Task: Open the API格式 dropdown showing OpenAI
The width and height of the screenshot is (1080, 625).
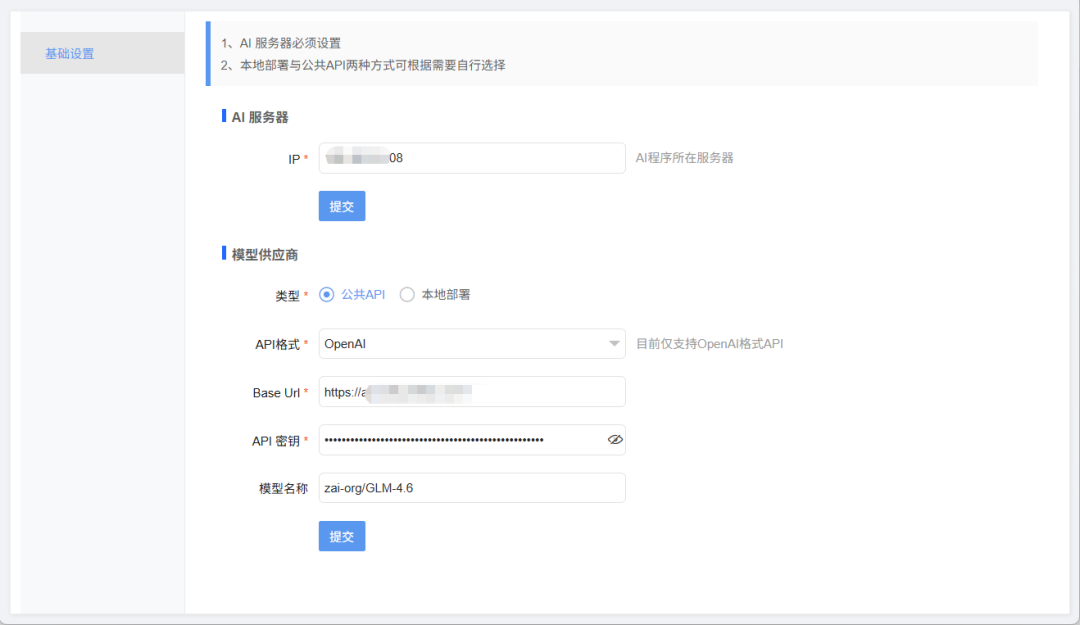Action: click(x=472, y=343)
